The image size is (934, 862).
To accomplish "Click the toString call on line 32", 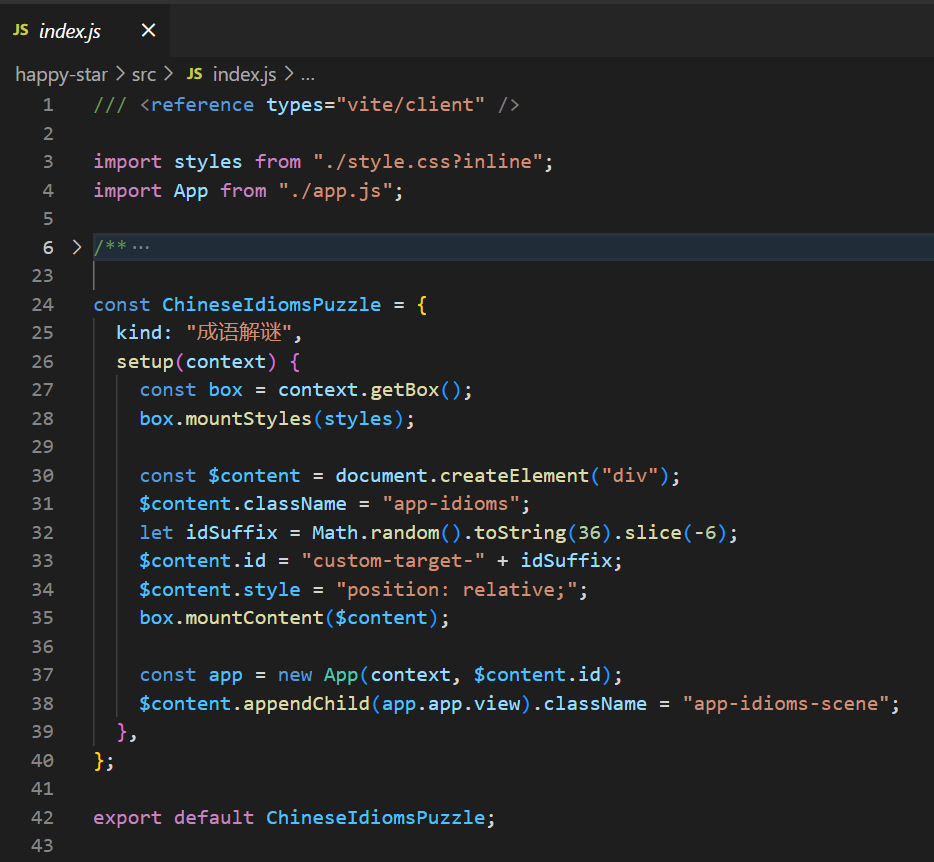I will click(x=519, y=532).
